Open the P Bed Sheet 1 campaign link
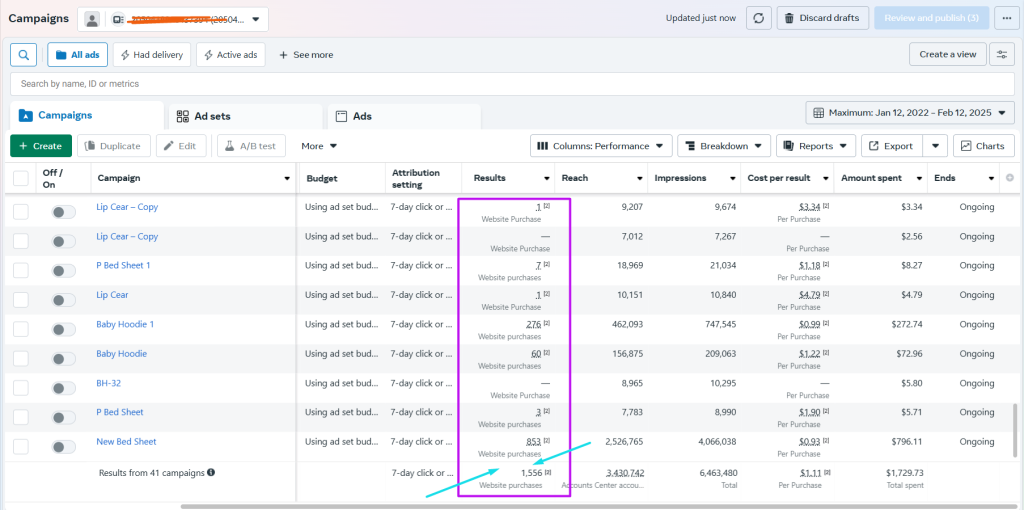The height and width of the screenshot is (510, 1024). coord(123,266)
